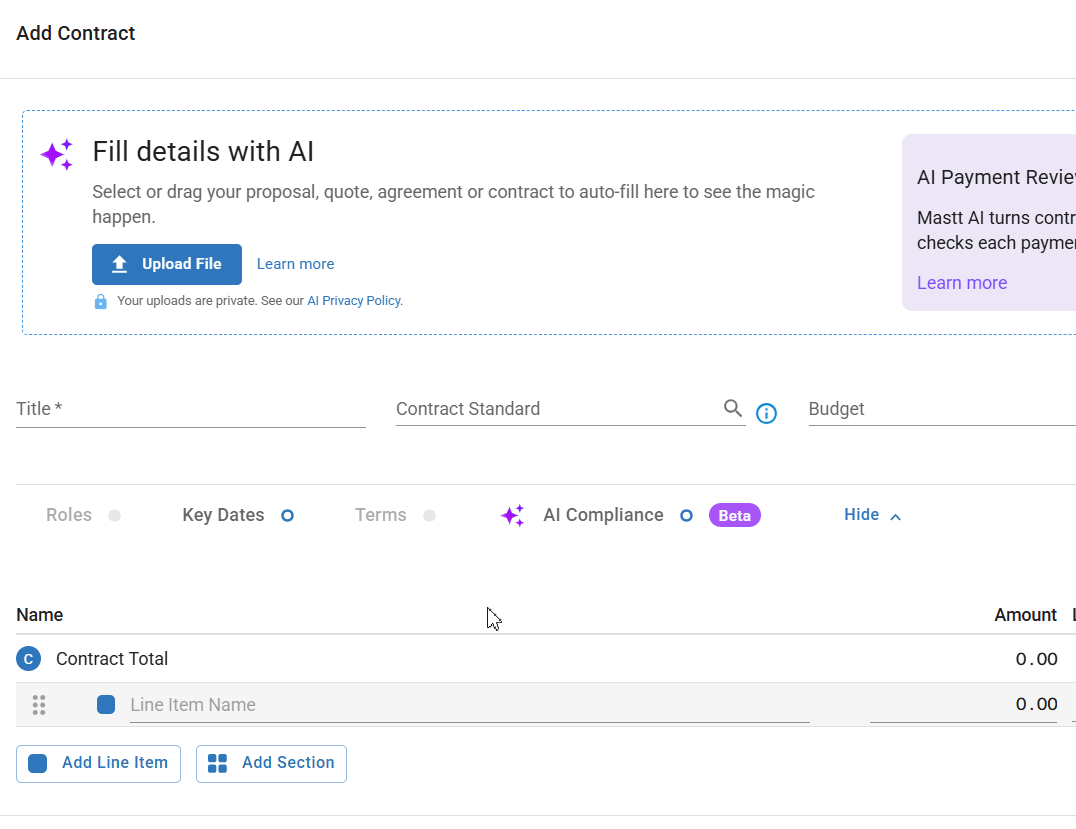Click the C badge on Contract Total row
1076x829 pixels.
(x=29, y=659)
